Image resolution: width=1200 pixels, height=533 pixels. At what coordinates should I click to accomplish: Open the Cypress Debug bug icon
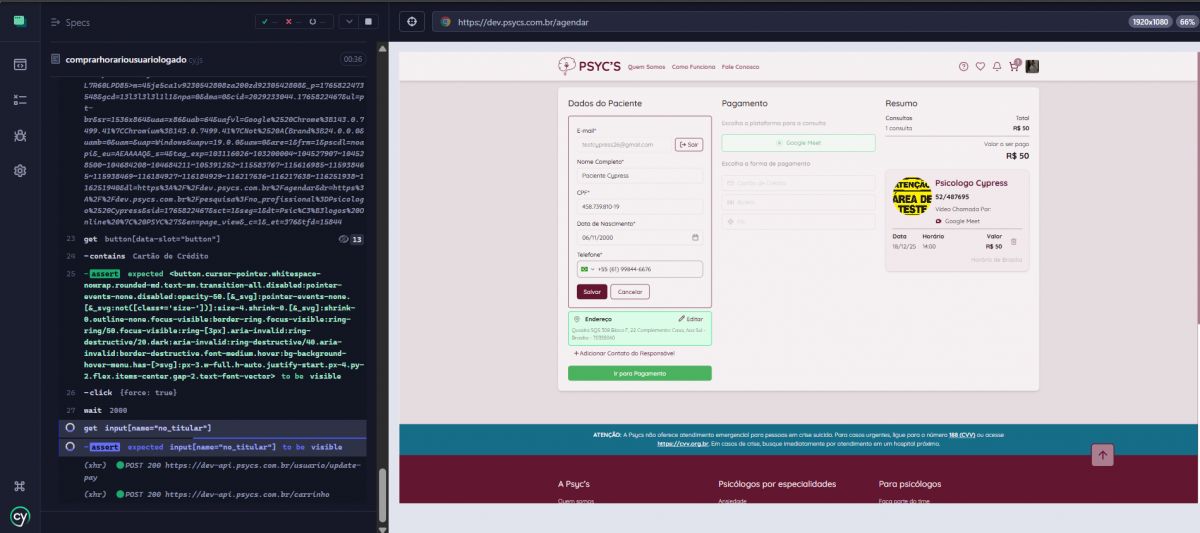click(x=19, y=135)
